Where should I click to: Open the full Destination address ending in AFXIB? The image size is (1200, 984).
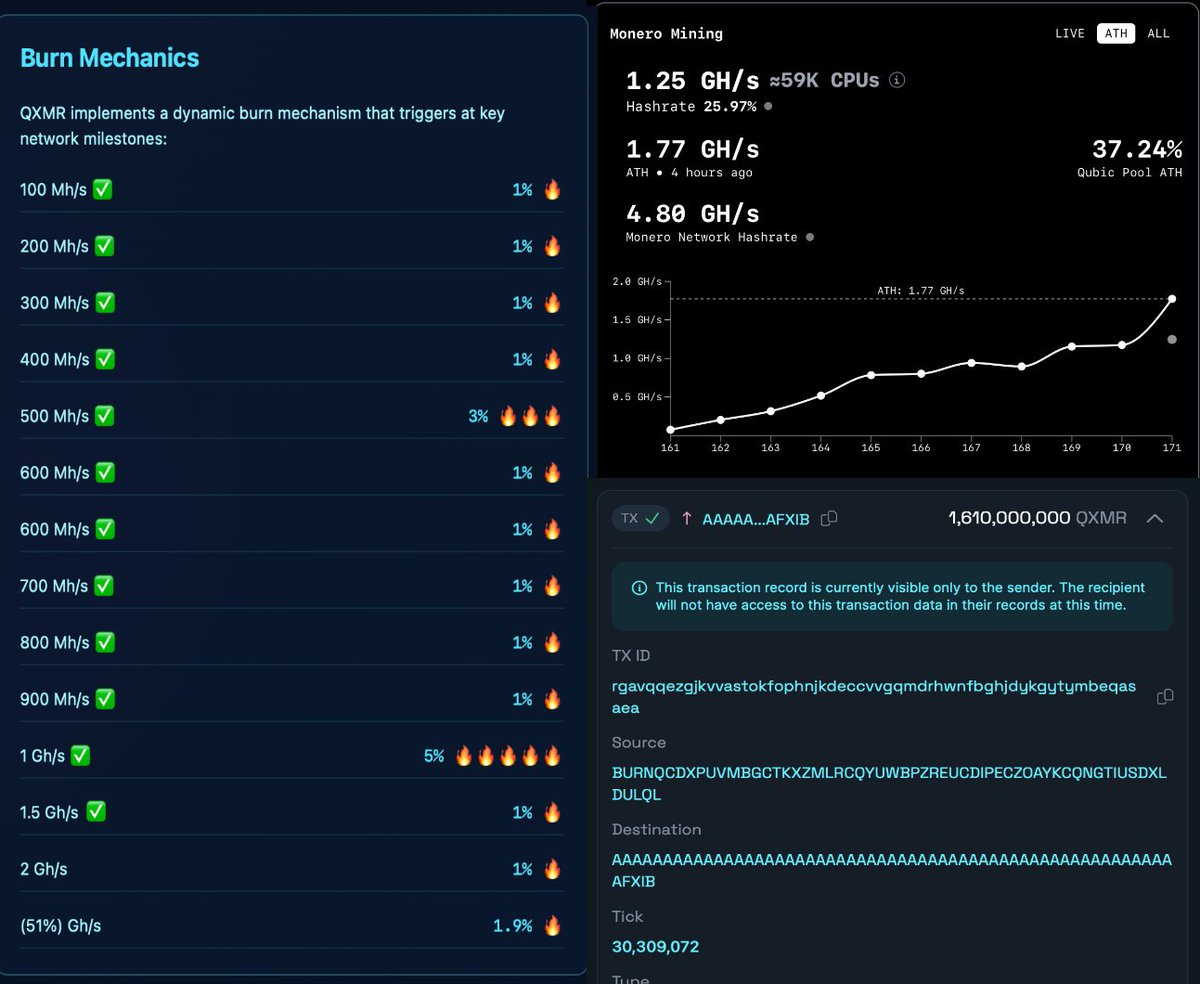[x=891, y=871]
